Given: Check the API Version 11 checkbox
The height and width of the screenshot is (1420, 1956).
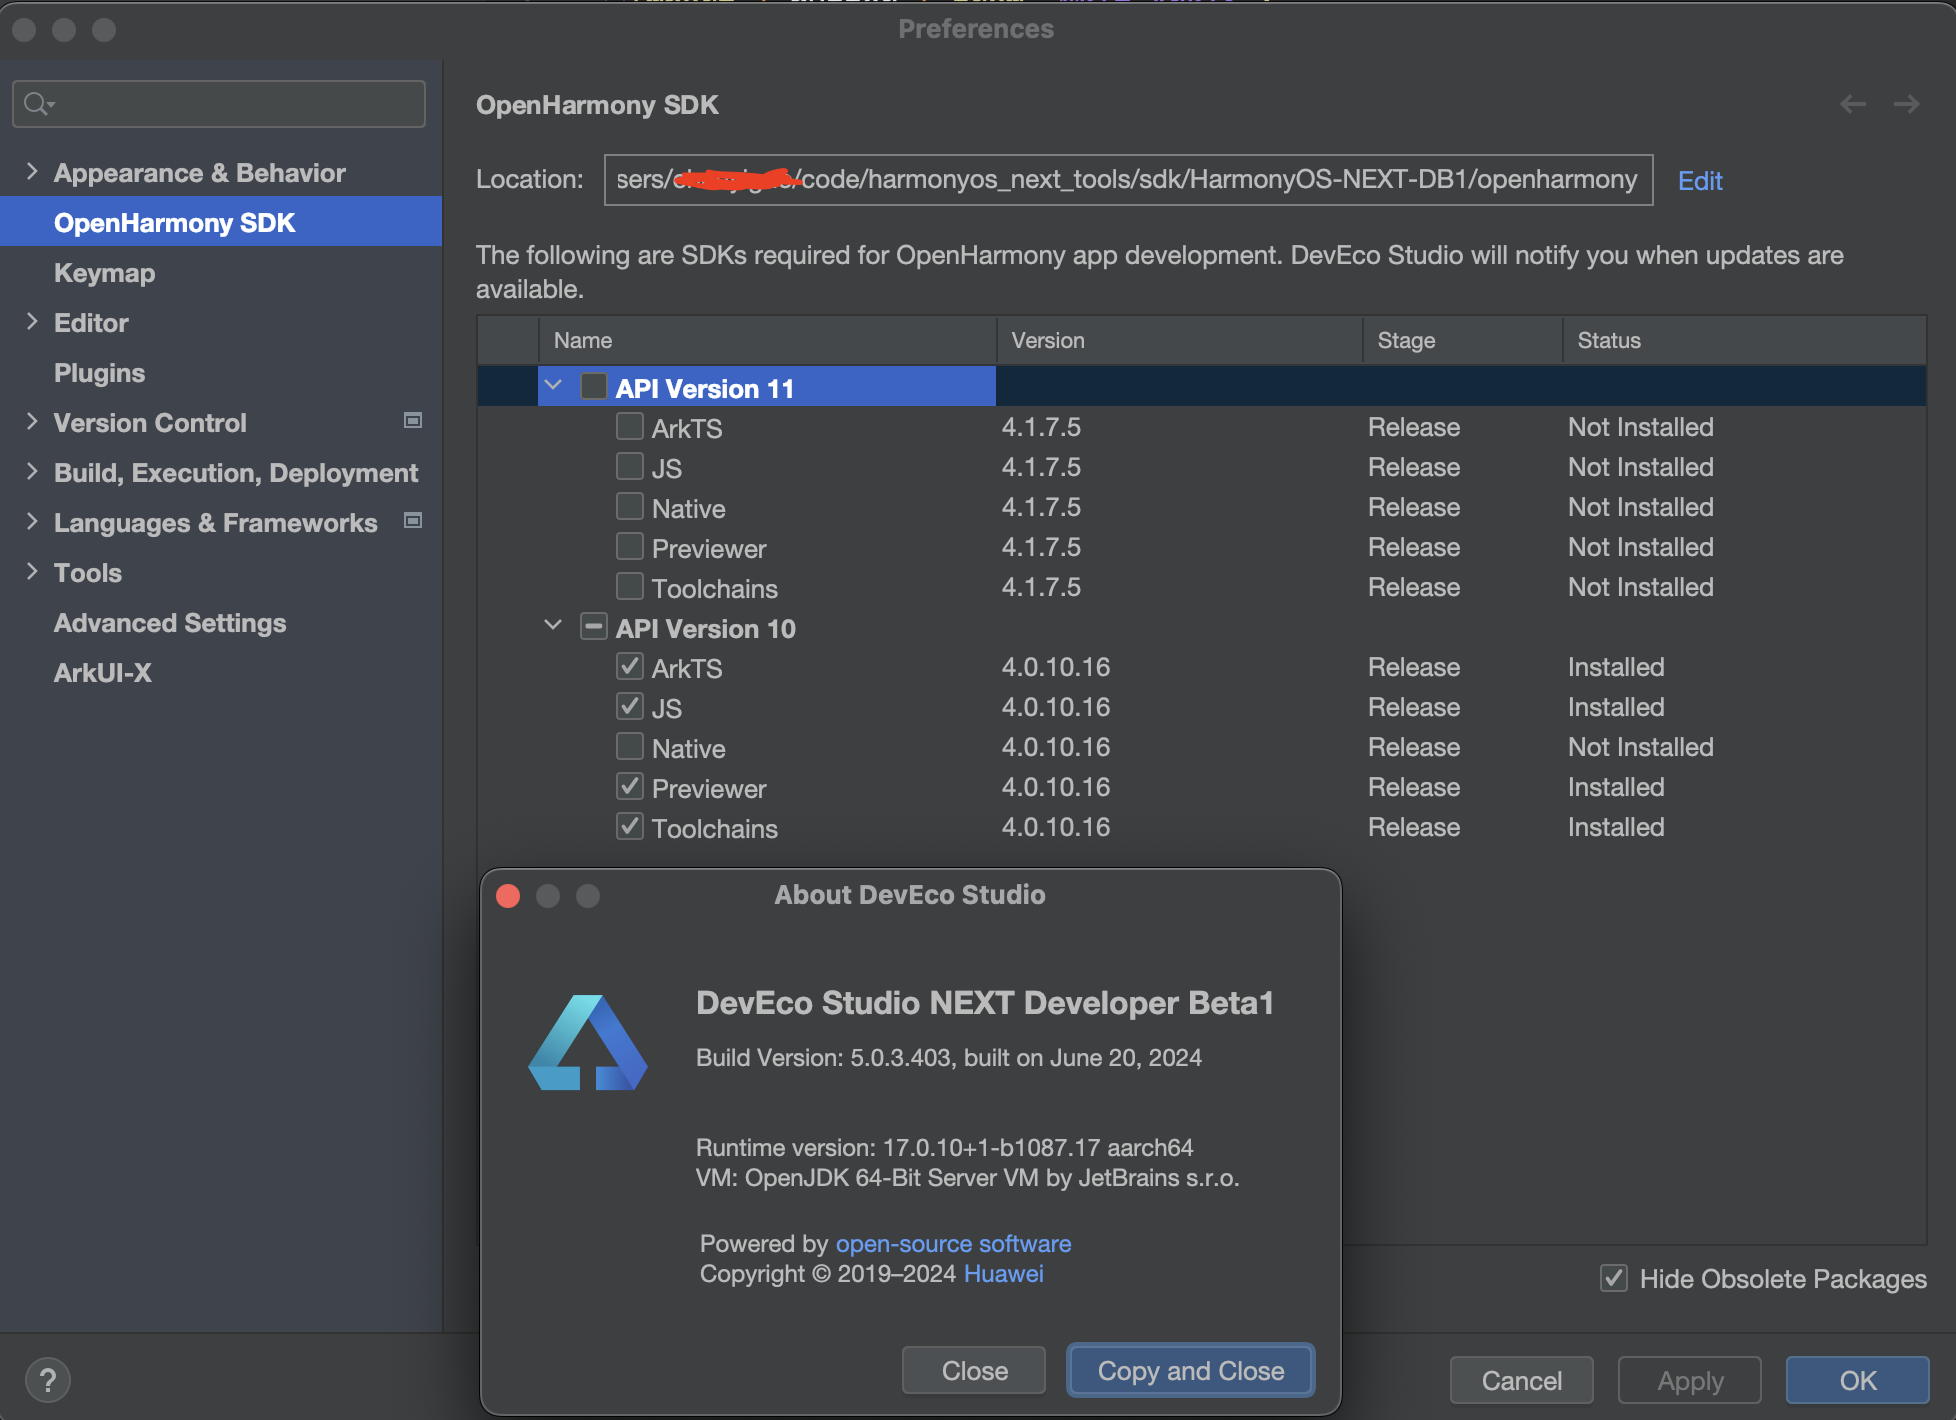Looking at the screenshot, I should tap(594, 386).
